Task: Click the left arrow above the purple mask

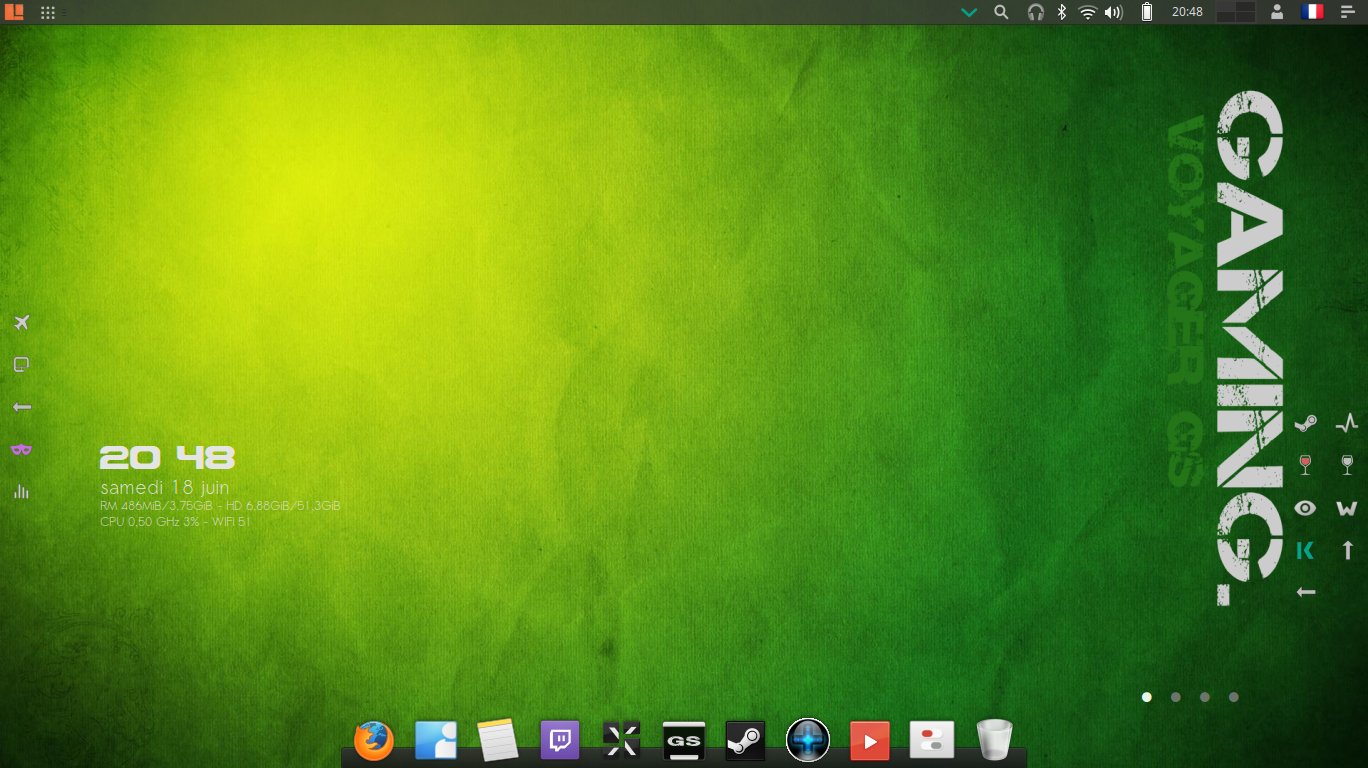Action: pyautogui.click(x=22, y=407)
